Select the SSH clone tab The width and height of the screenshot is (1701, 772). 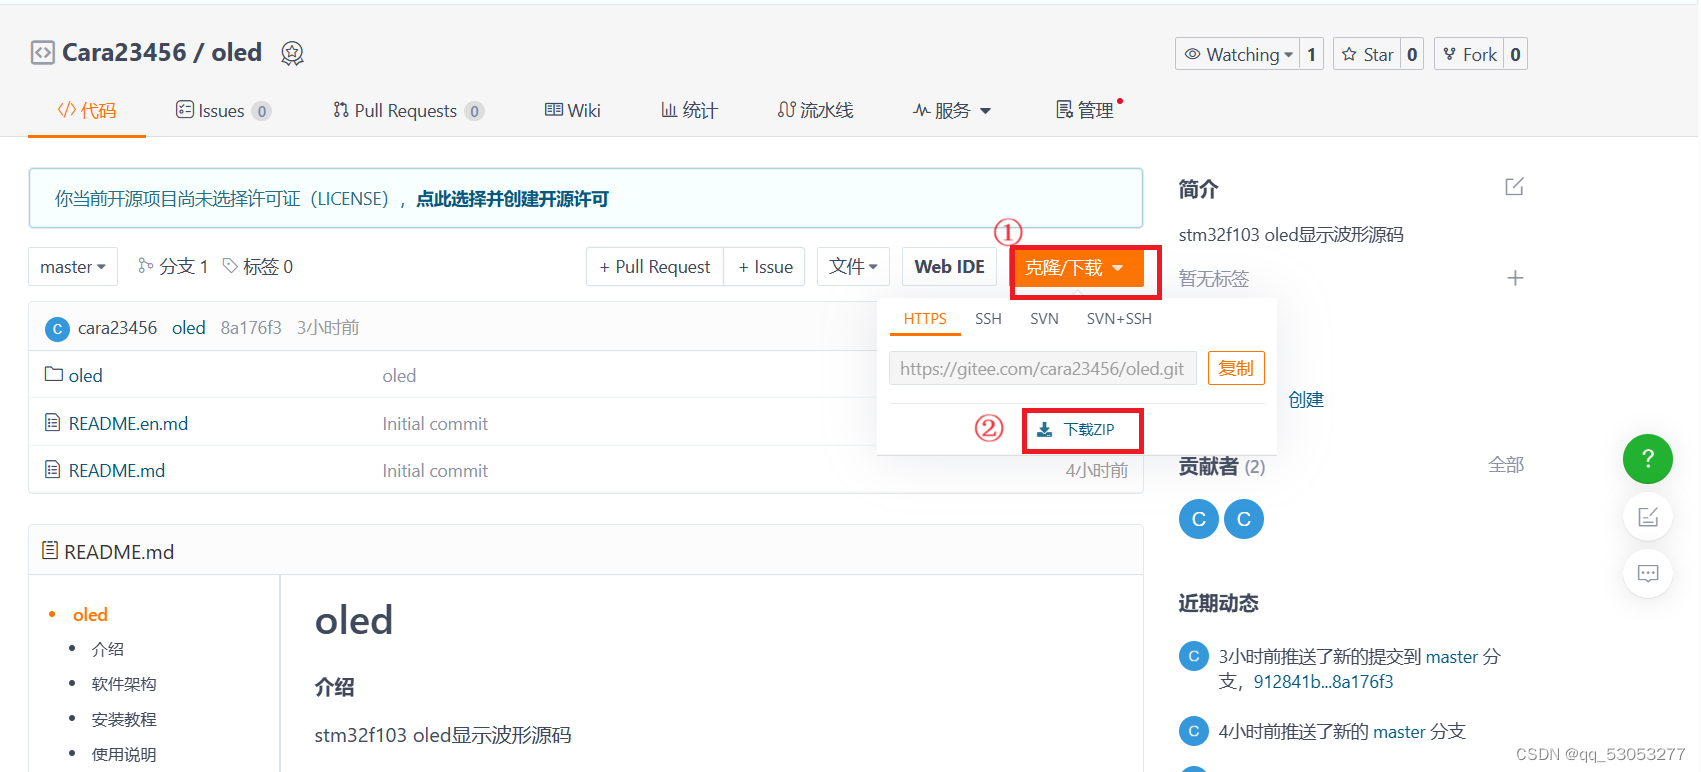(x=988, y=319)
